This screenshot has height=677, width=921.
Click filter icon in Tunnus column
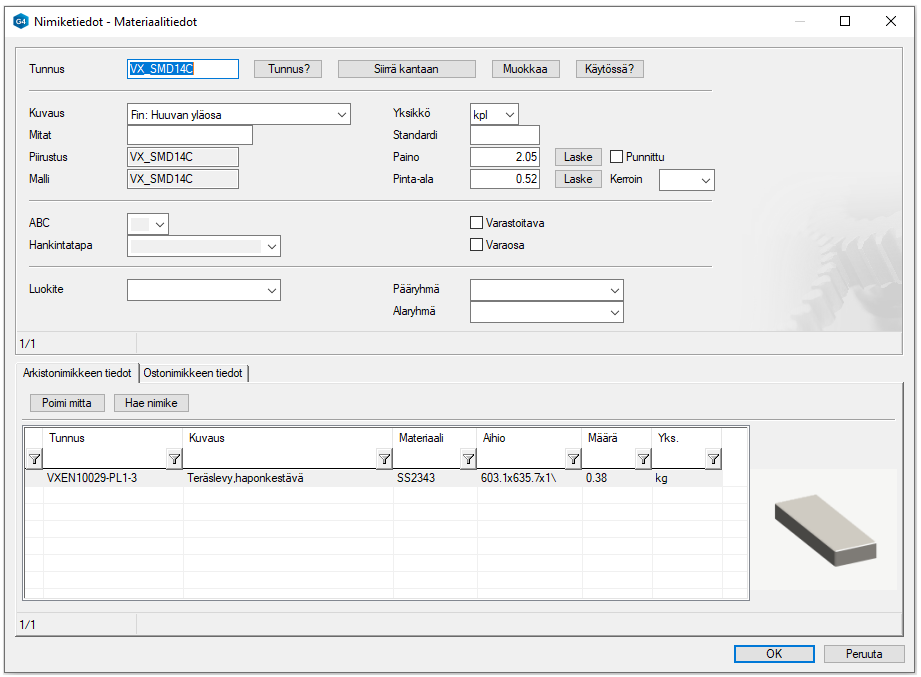click(x=174, y=459)
